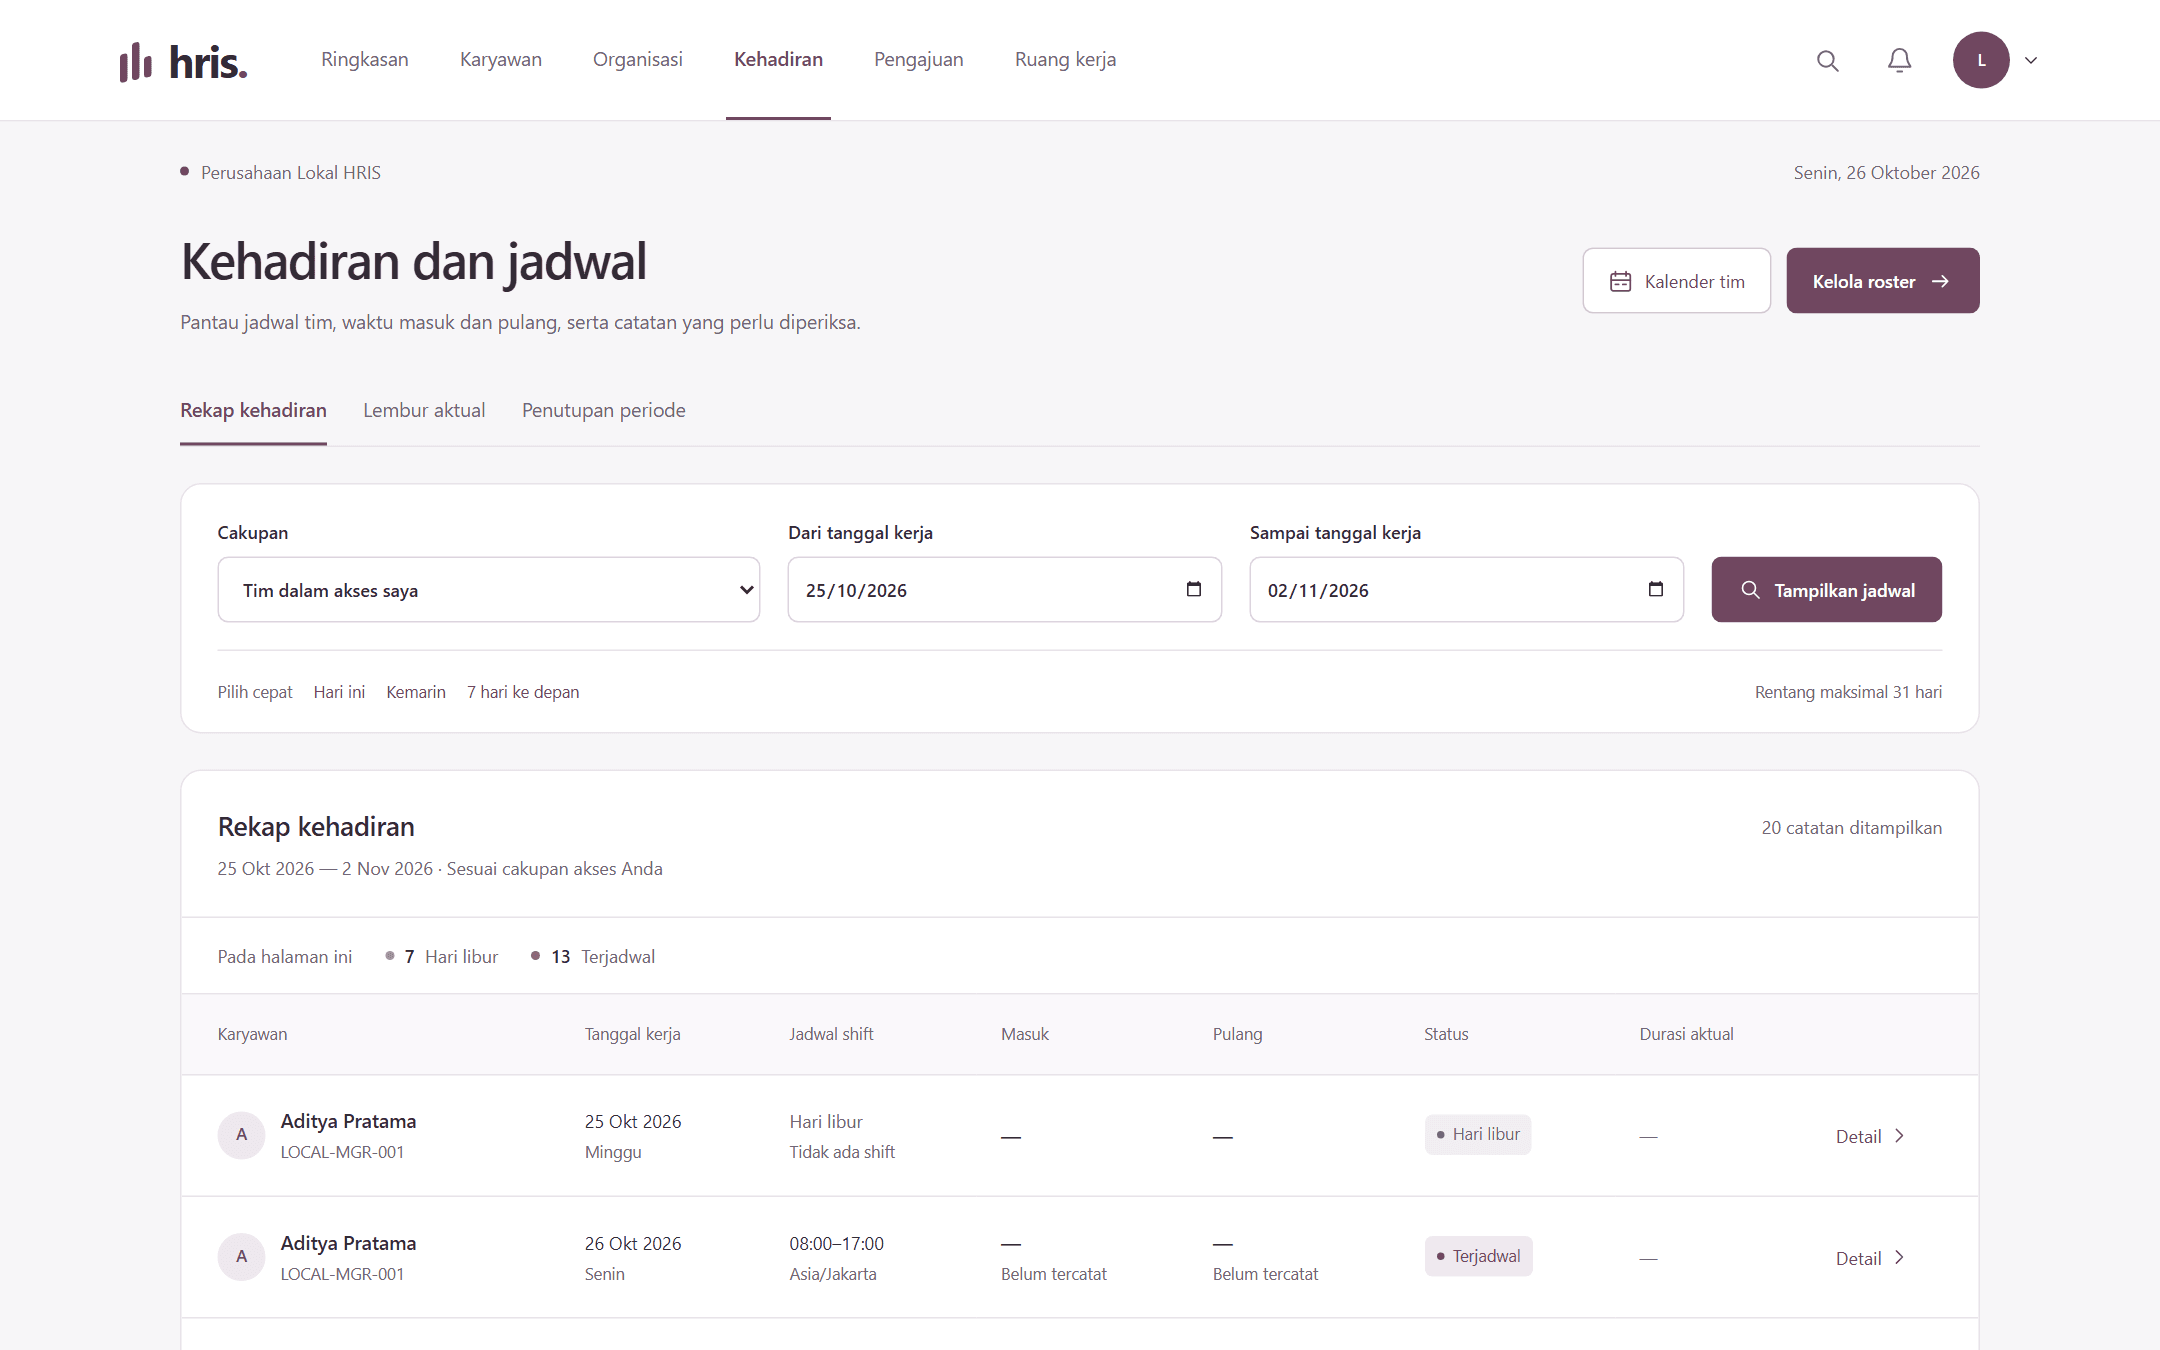Open Detail for the 25 Okt 2026 row
2160x1350 pixels.
[x=1871, y=1136]
